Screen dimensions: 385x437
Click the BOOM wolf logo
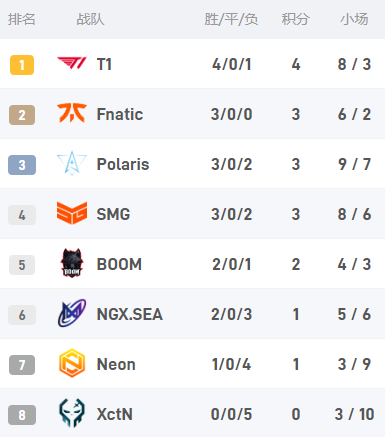[72, 263]
